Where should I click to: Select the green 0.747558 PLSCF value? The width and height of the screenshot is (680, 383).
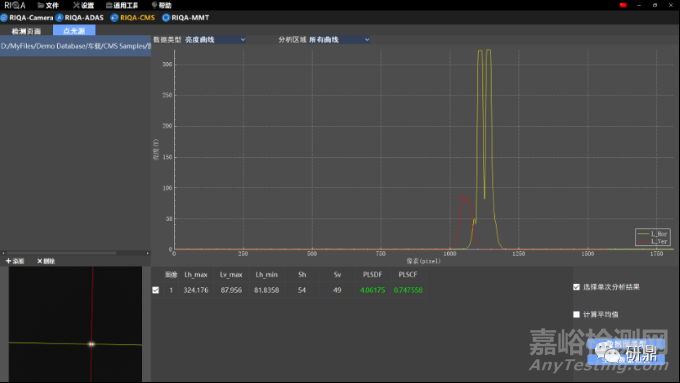(408, 290)
